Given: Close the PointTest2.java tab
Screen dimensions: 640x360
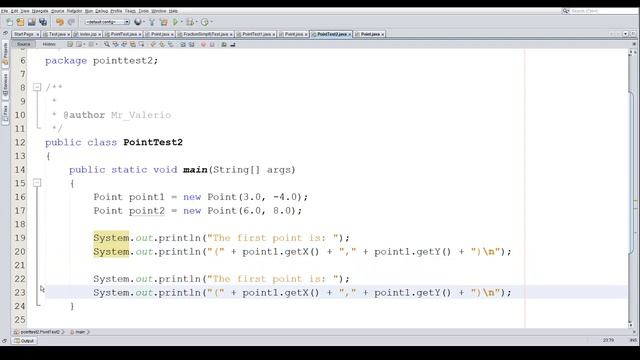Looking at the screenshot, I should (349, 34).
